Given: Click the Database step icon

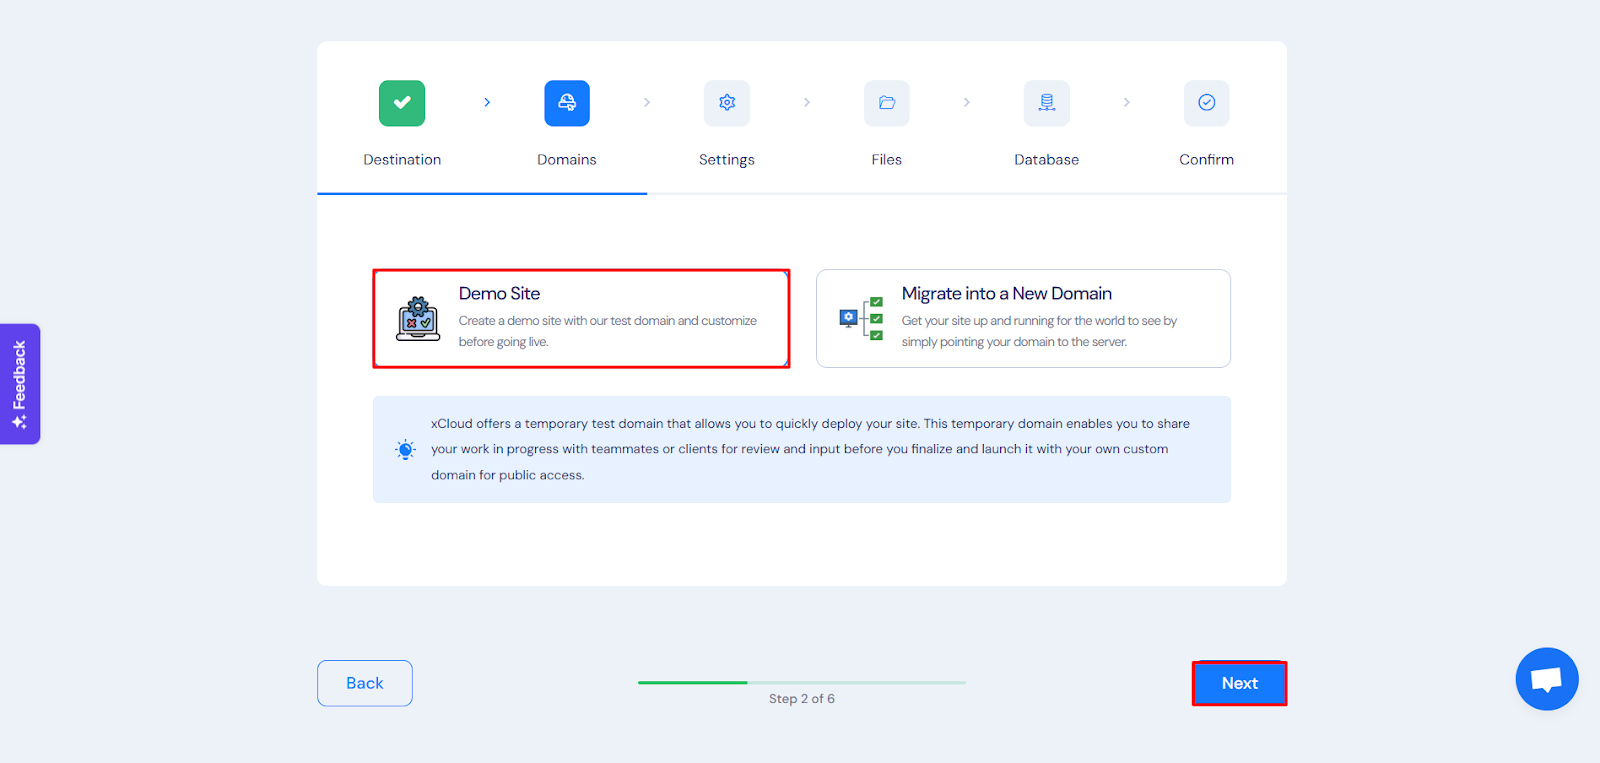Looking at the screenshot, I should tap(1047, 103).
